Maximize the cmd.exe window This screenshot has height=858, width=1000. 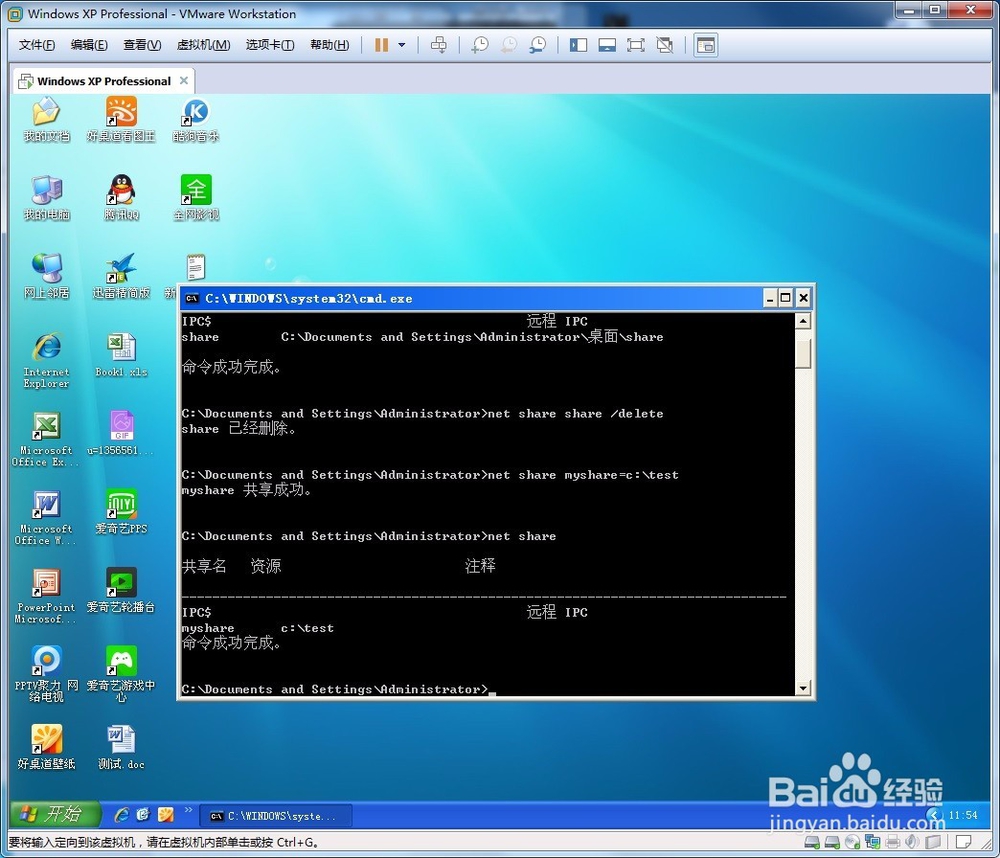tap(786, 298)
